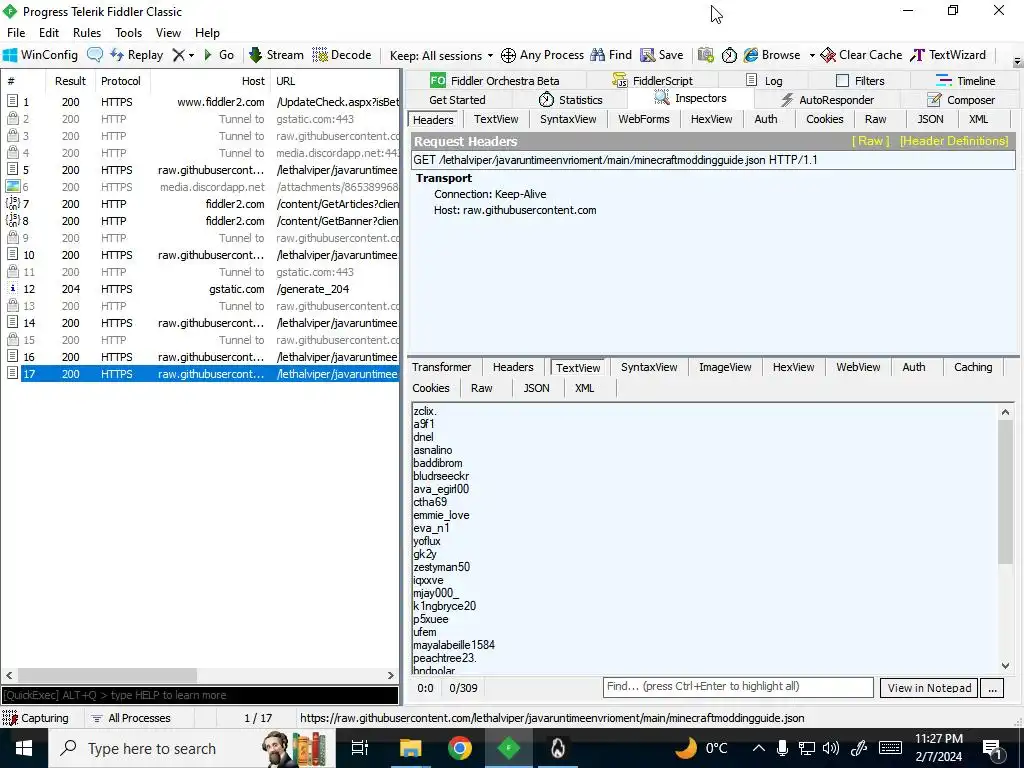
Task: Open the TextWizard tool
Action: [948, 55]
